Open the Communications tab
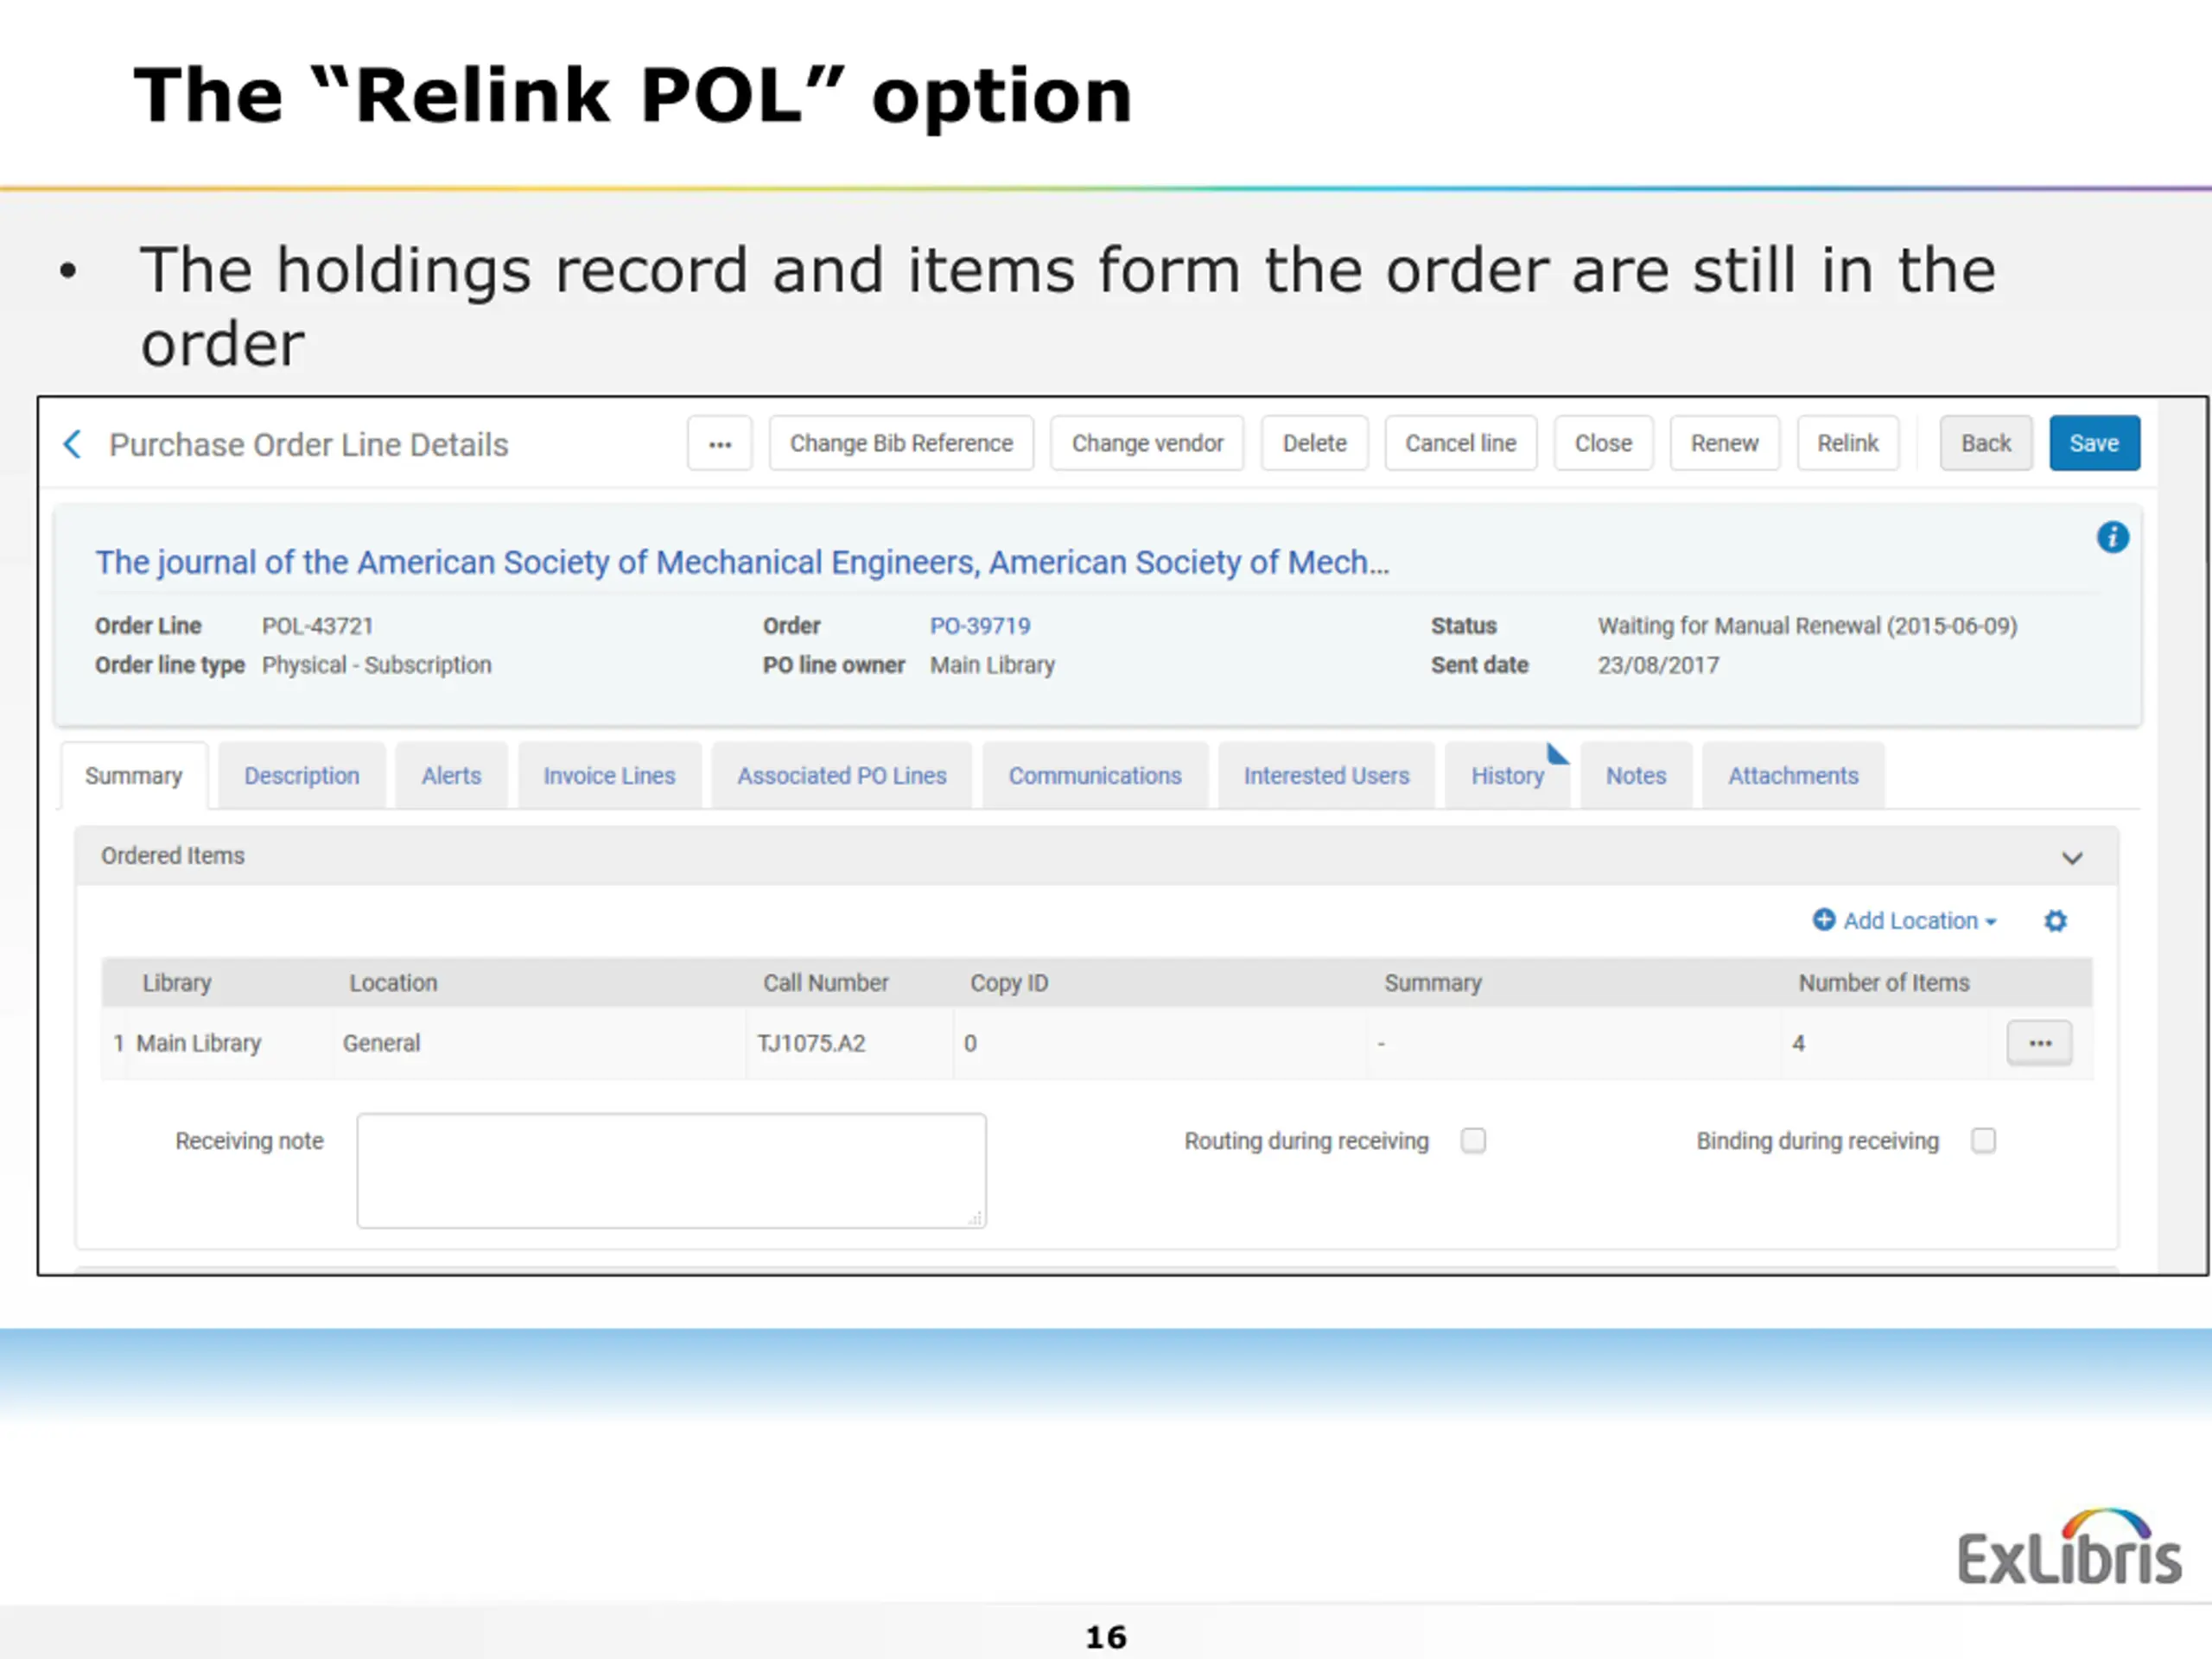The image size is (2212, 1659). [1095, 776]
